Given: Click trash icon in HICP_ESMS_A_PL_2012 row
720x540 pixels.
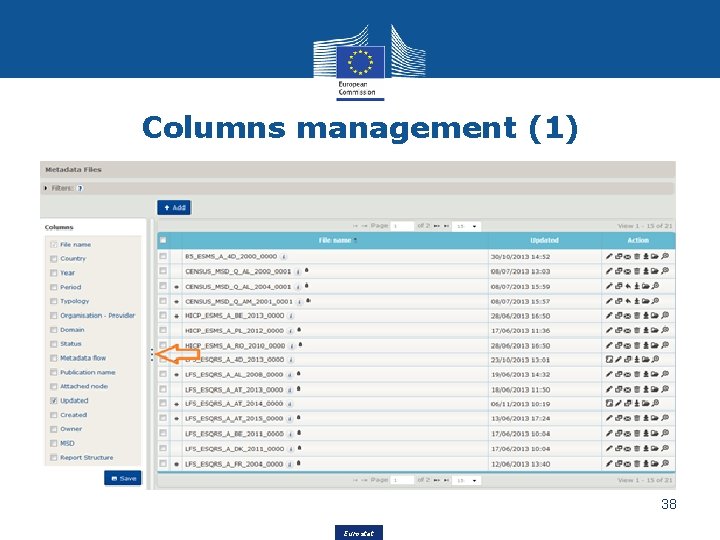Looking at the screenshot, I should click(x=637, y=330).
